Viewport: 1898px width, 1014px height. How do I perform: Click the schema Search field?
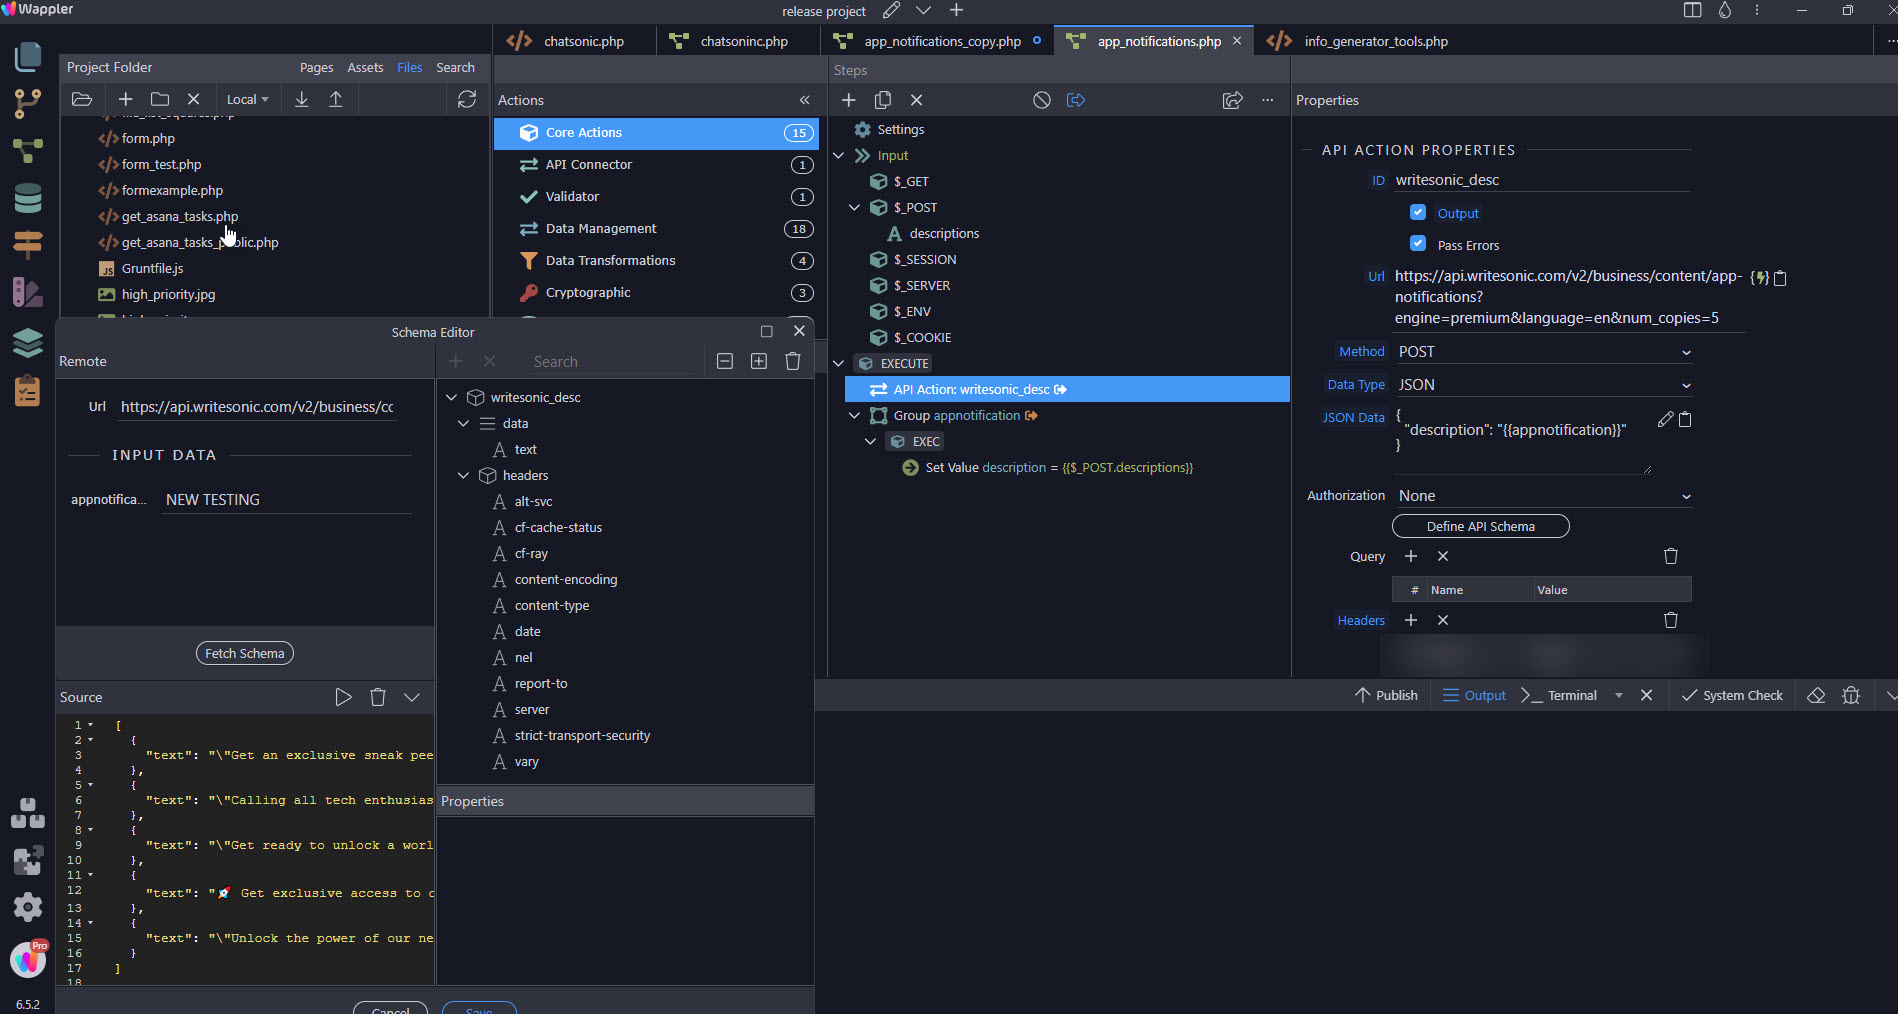(x=611, y=362)
